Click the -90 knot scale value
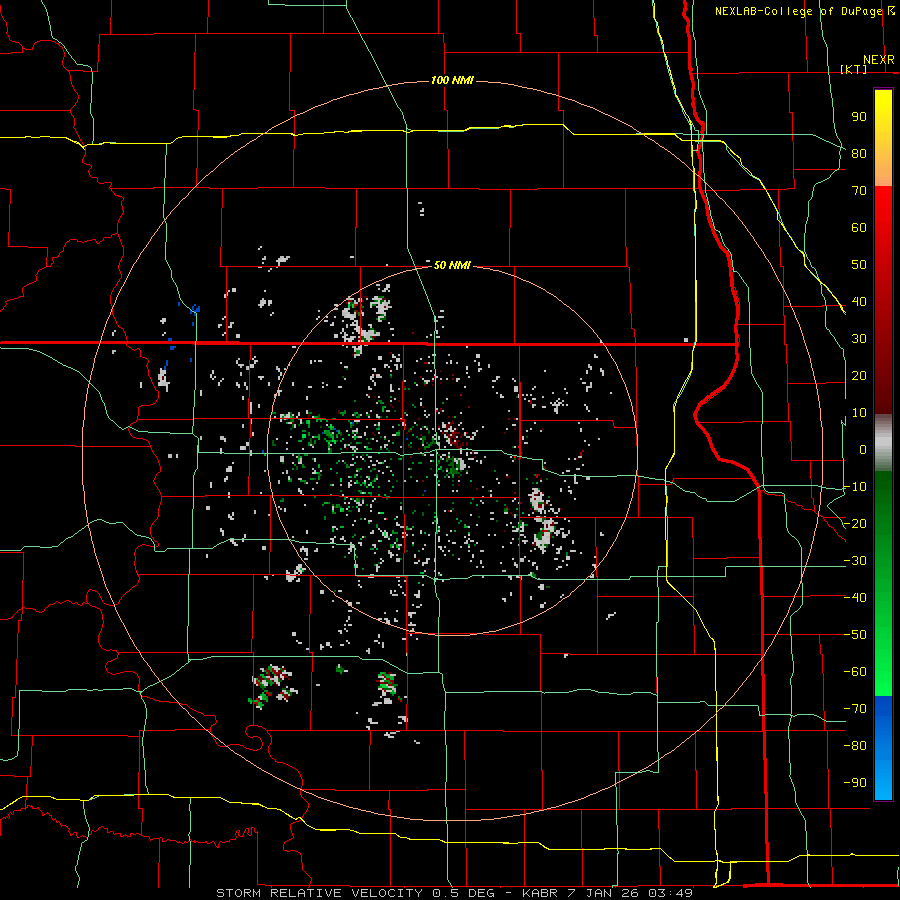900x900 pixels. [x=855, y=783]
